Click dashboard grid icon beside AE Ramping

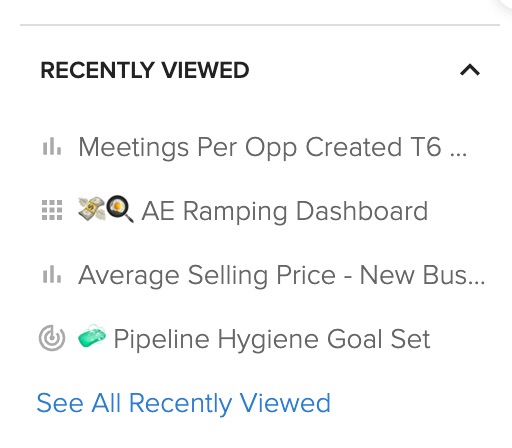tap(52, 210)
